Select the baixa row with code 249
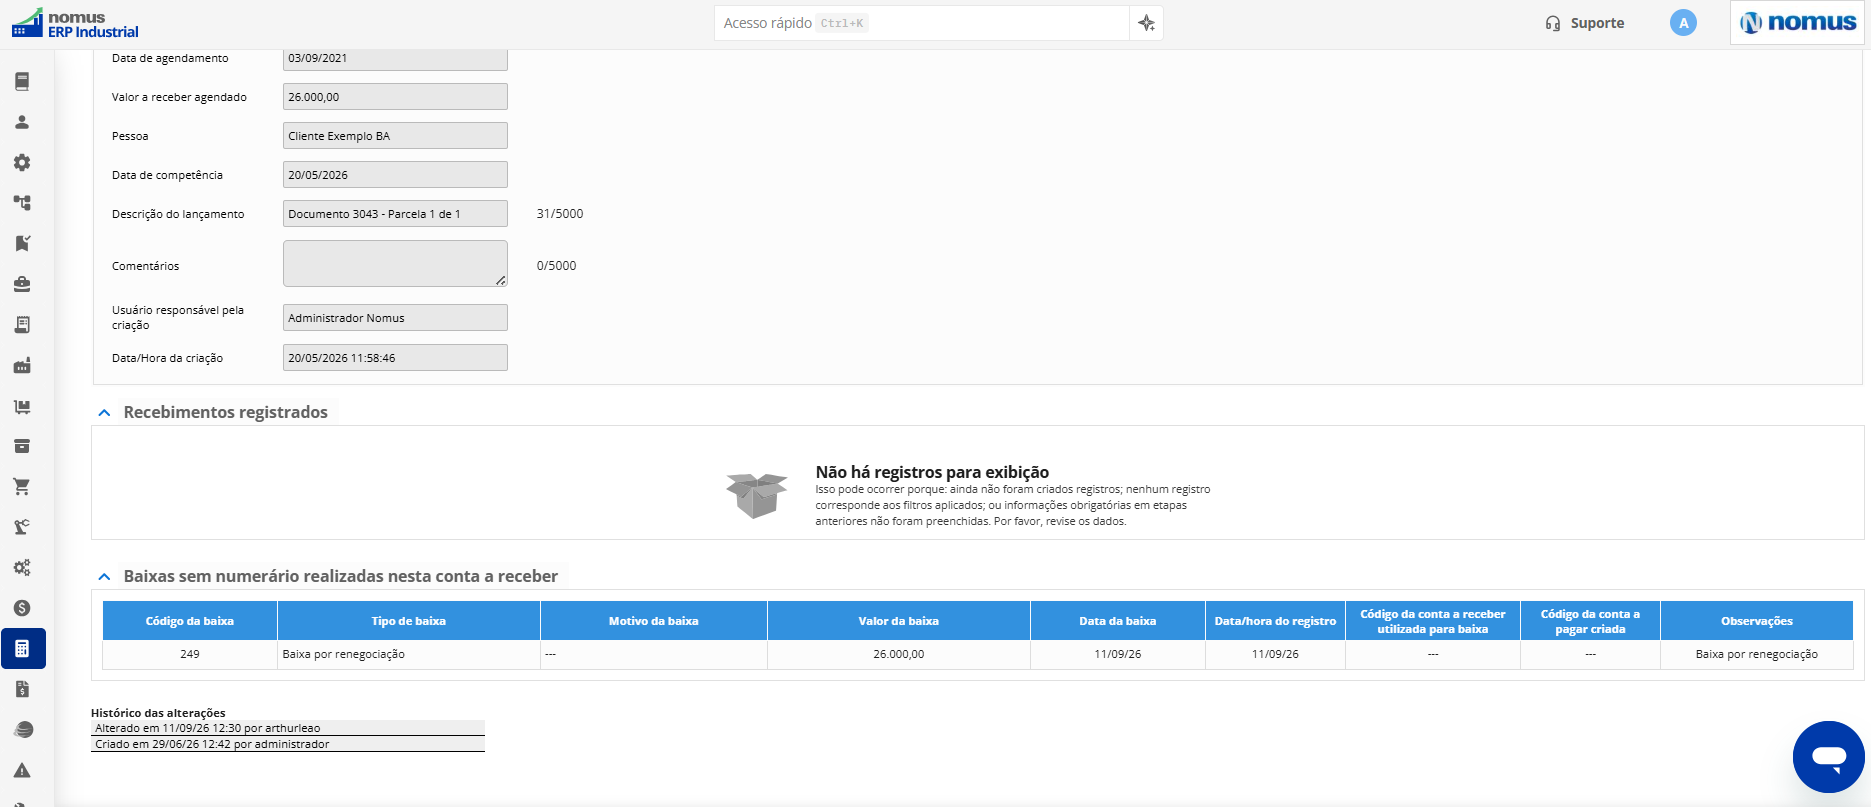 [978, 654]
